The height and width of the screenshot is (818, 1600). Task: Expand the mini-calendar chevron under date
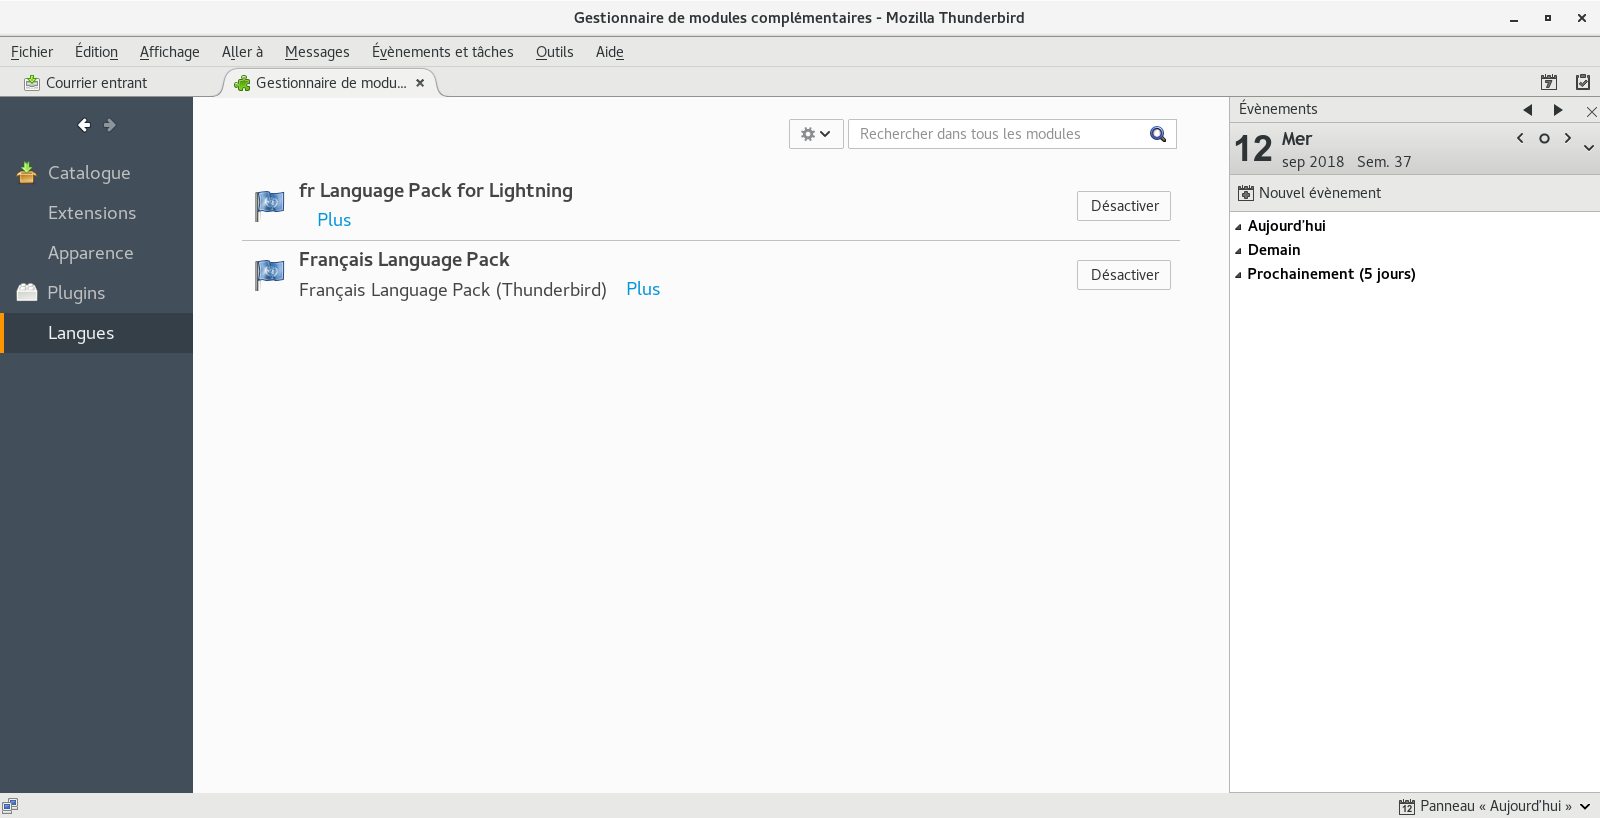point(1589,148)
